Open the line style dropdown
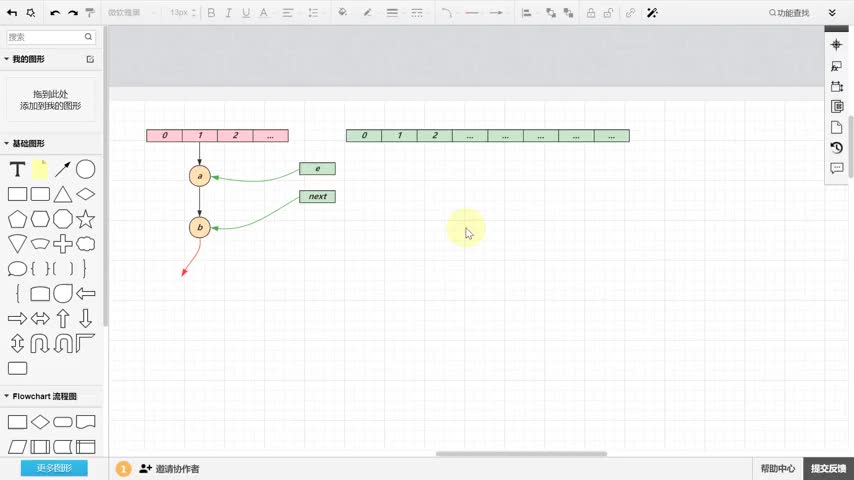Viewport: 854px width, 480px height. pos(417,13)
